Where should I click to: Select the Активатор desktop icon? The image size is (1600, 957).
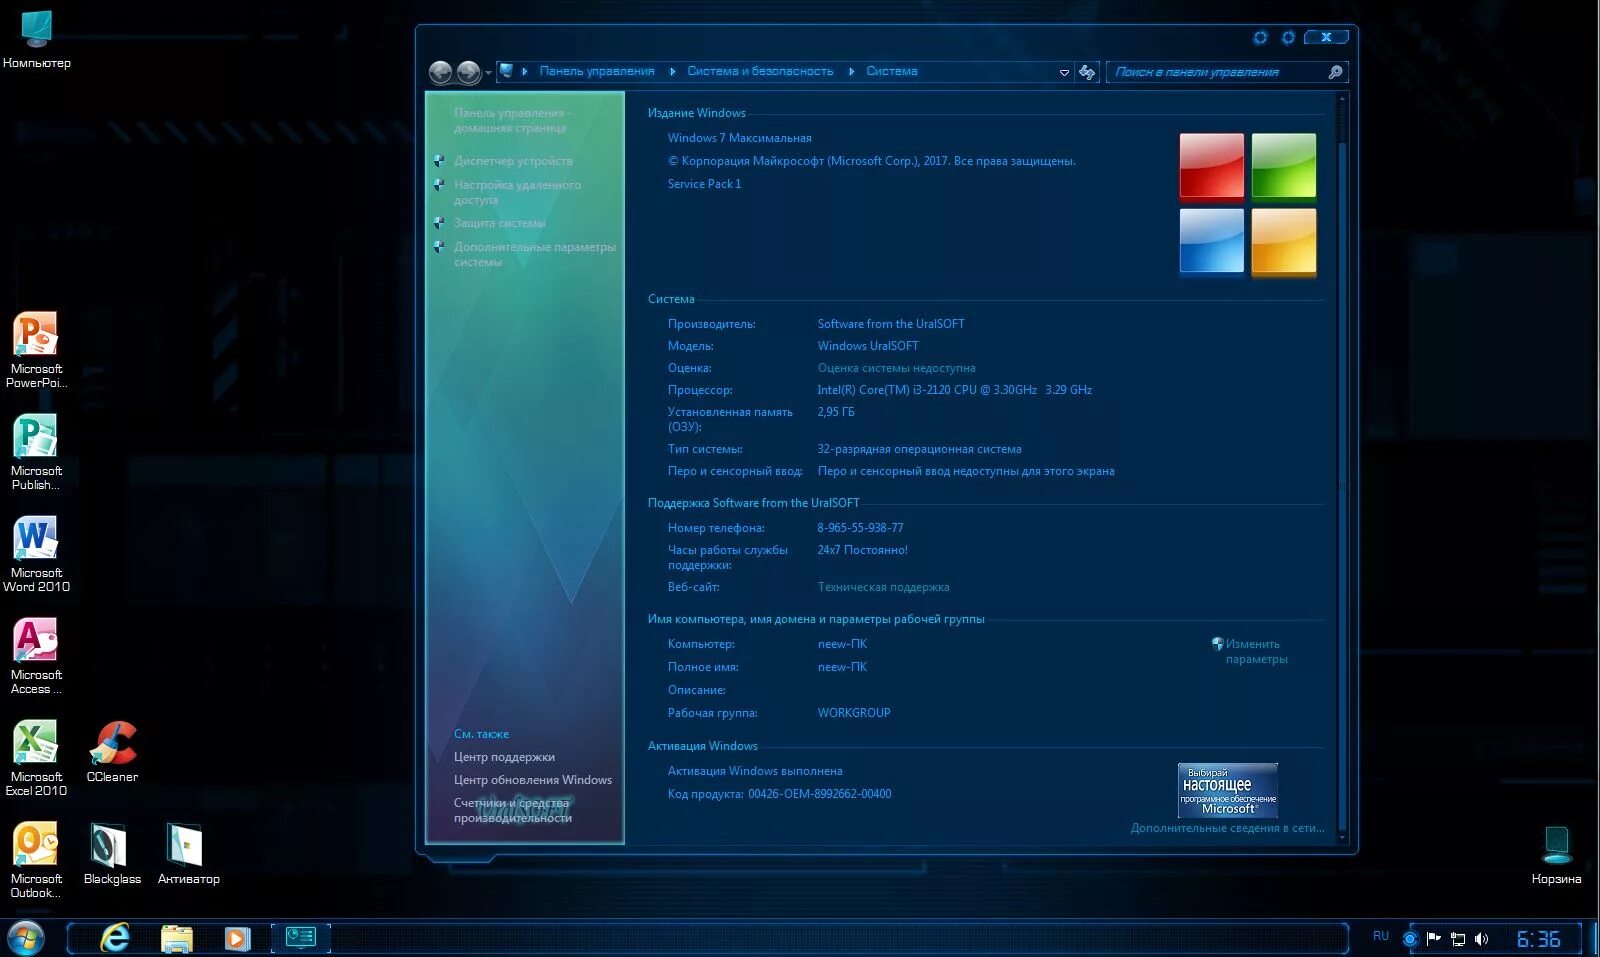tap(188, 853)
